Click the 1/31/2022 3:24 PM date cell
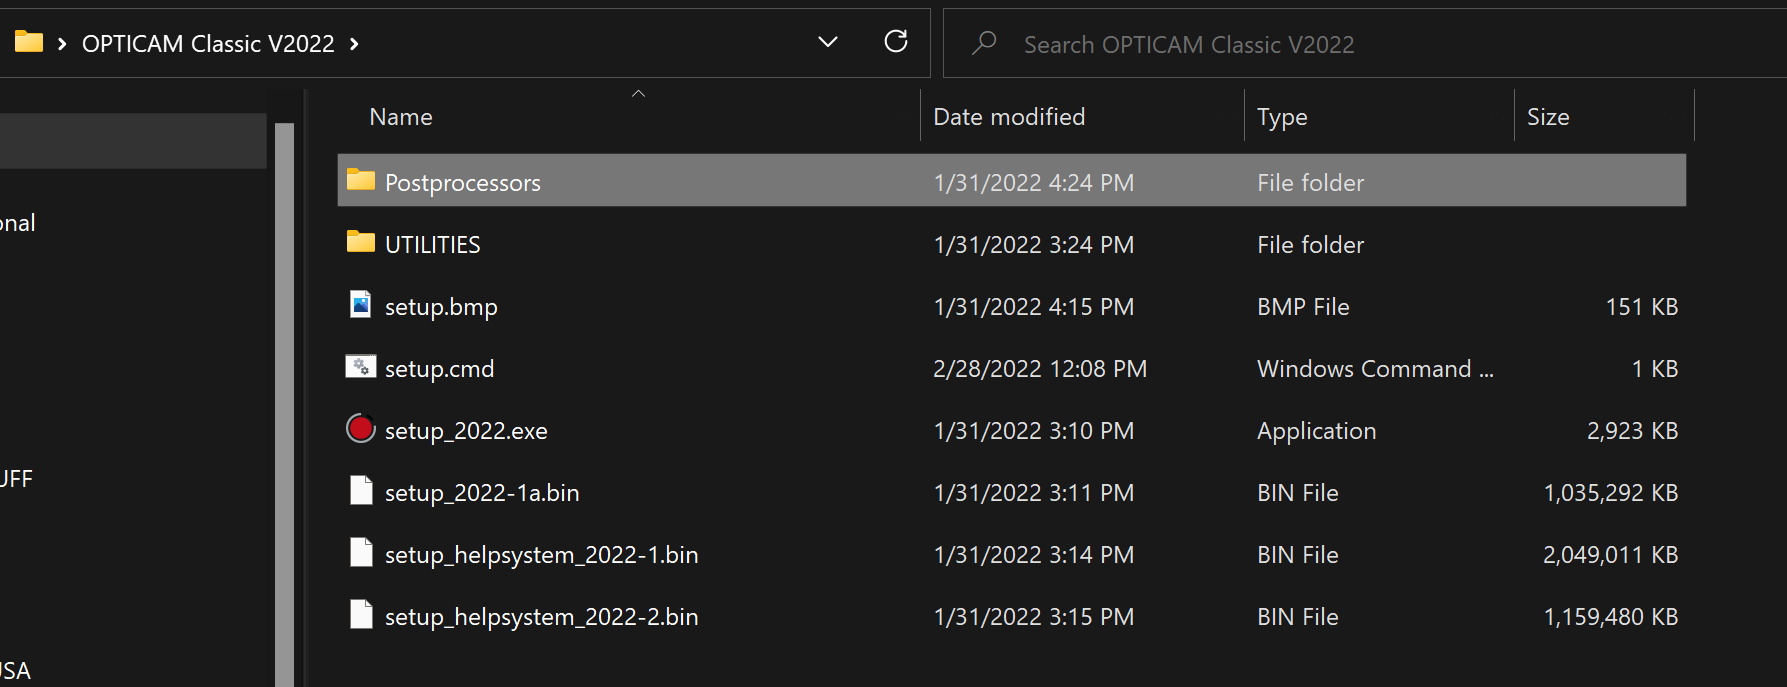The width and height of the screenshot is (1787, 687). tap(1033, 245)
